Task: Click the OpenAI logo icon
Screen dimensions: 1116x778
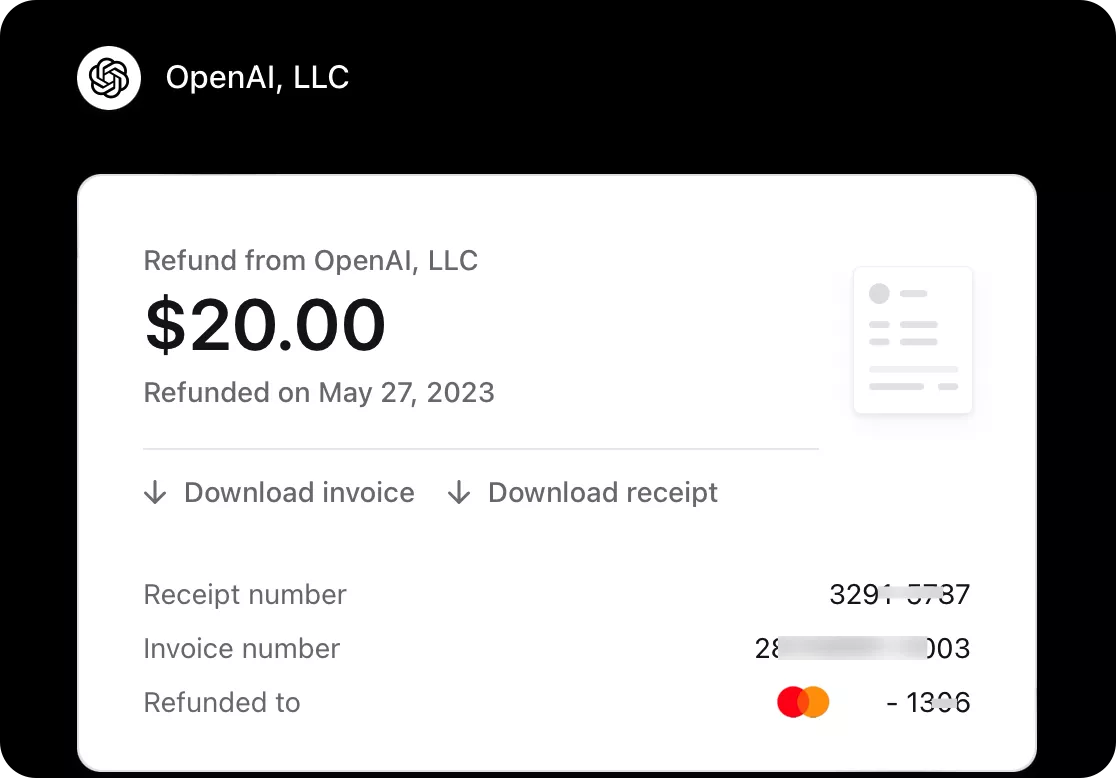Action: click(109, 78)
